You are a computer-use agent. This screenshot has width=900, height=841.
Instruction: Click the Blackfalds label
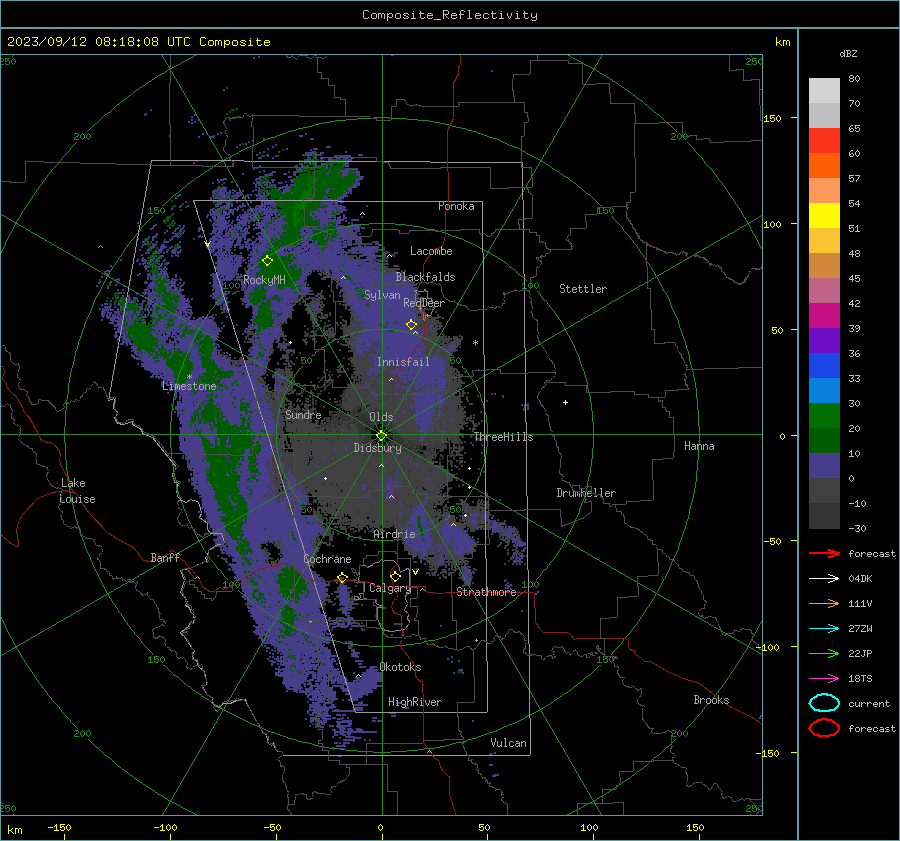click(x=425, y=277)
